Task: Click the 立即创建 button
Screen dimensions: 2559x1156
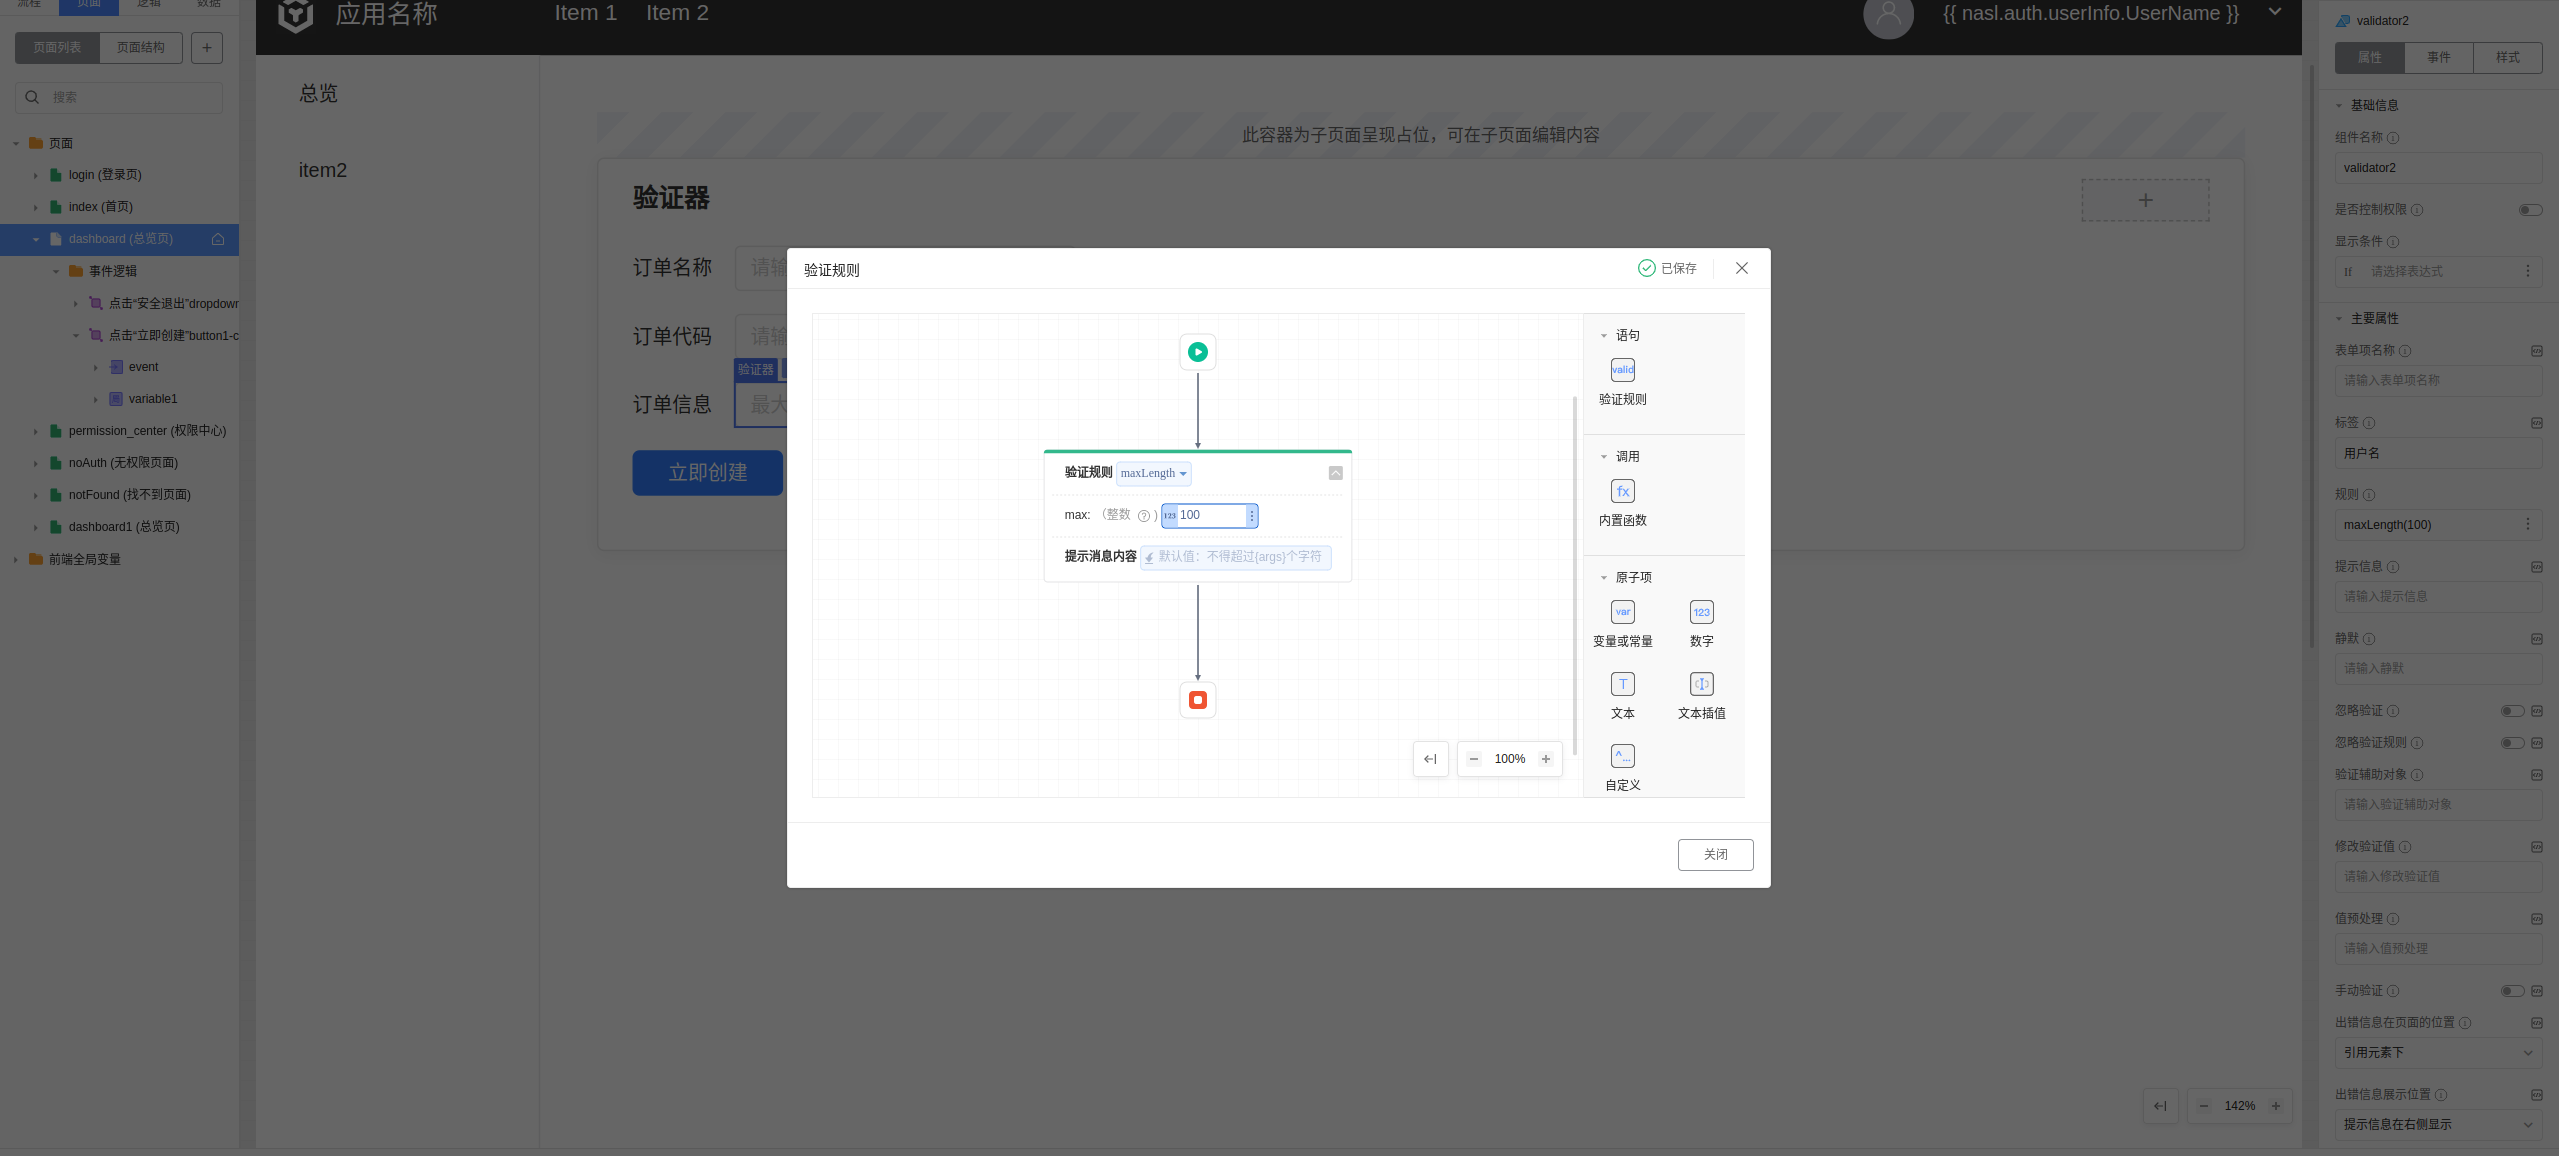Action: pos(707,473)
